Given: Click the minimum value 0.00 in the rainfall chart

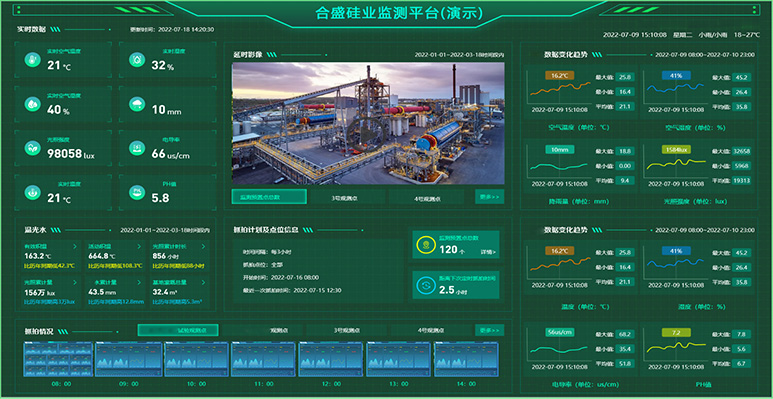Looking at the screenshot, I should click(x=625, y=166).
